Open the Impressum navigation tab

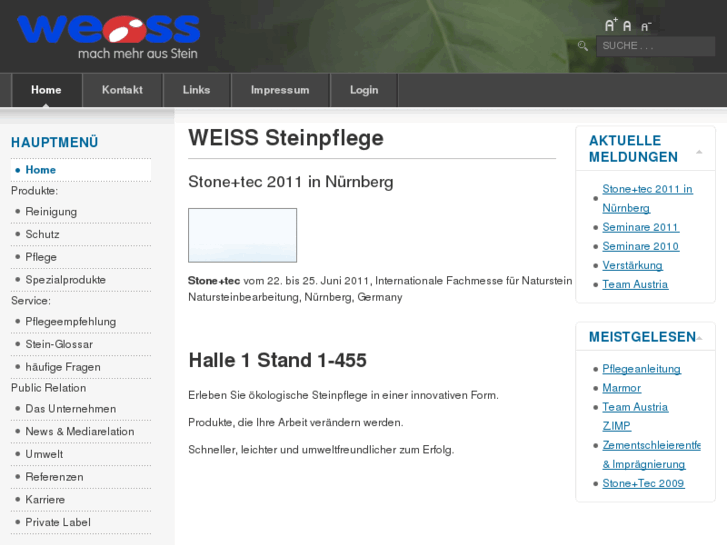pos(280,90)
